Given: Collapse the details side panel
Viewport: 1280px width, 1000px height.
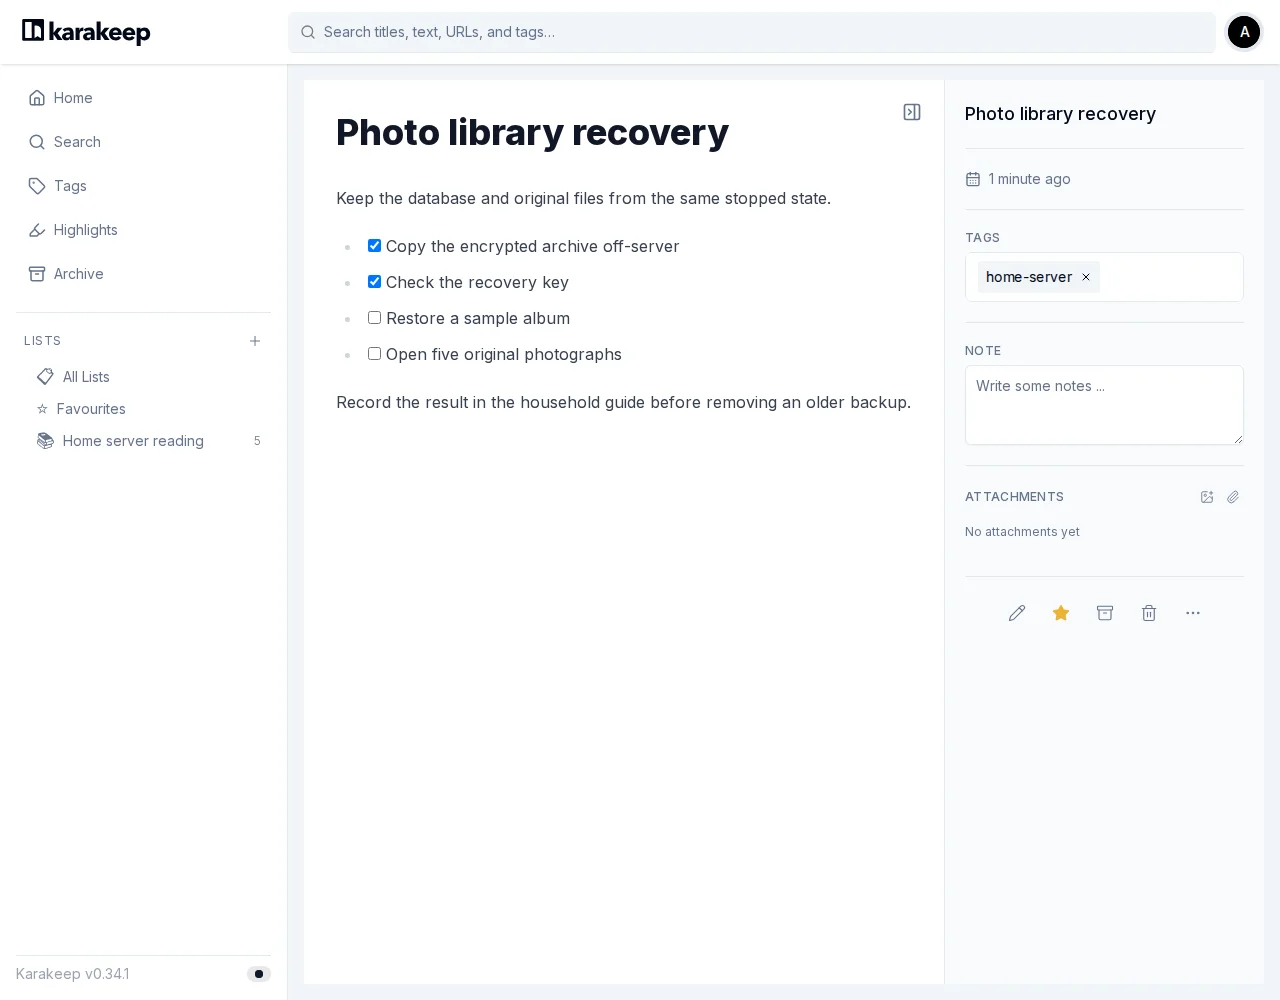Looking at the screenshot, I should point(912,112).
